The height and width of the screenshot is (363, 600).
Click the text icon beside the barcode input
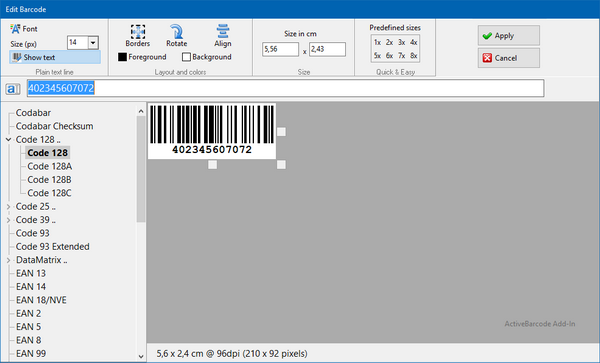coord(13,89)
